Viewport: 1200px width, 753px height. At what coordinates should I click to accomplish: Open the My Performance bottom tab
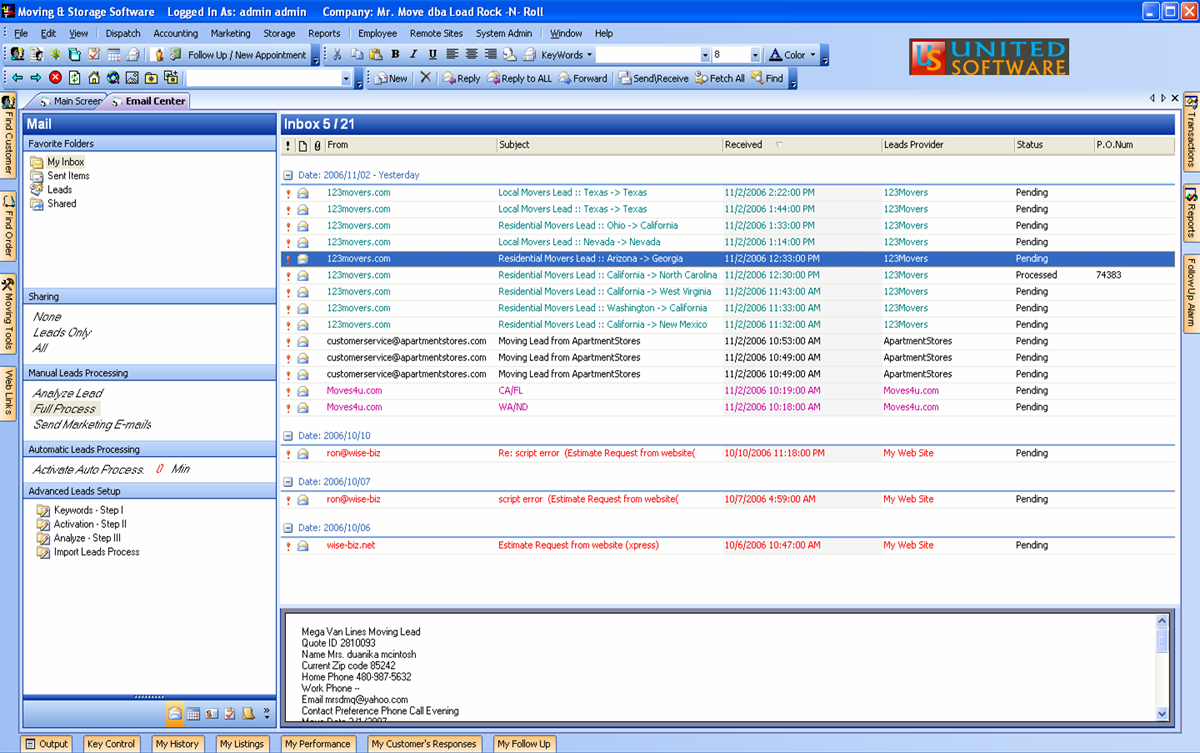pyautogui.click(x=318, y=744)
